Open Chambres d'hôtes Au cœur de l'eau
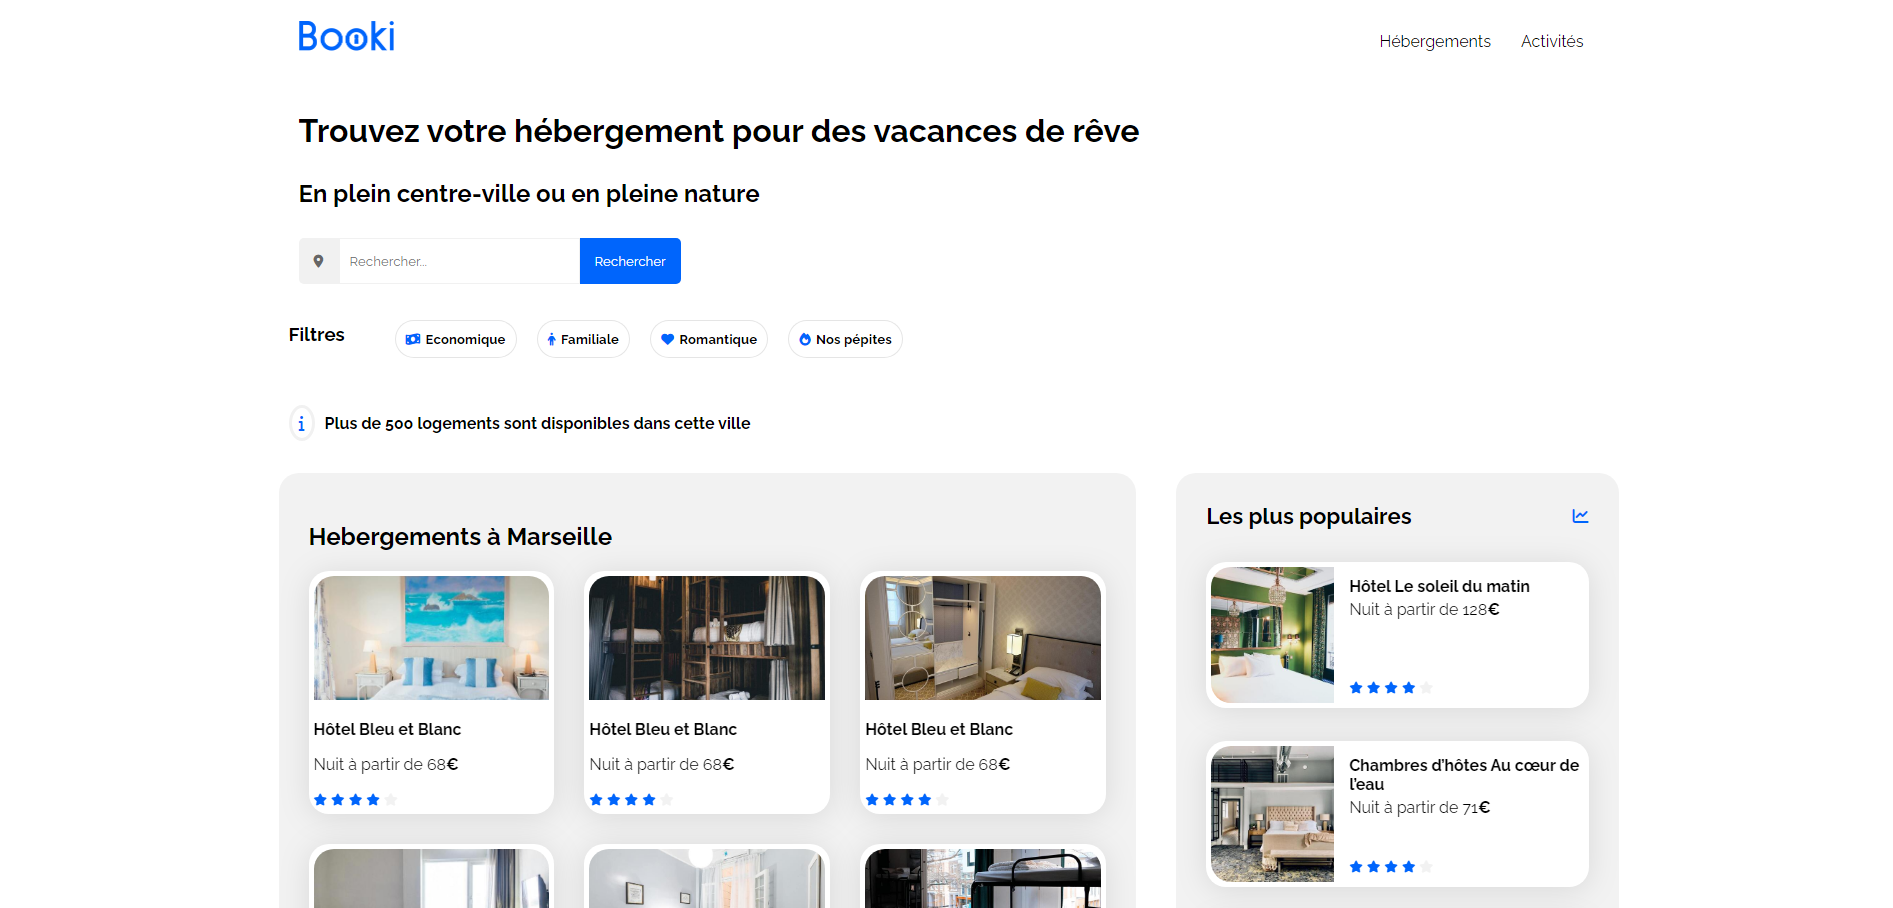 1463,774
